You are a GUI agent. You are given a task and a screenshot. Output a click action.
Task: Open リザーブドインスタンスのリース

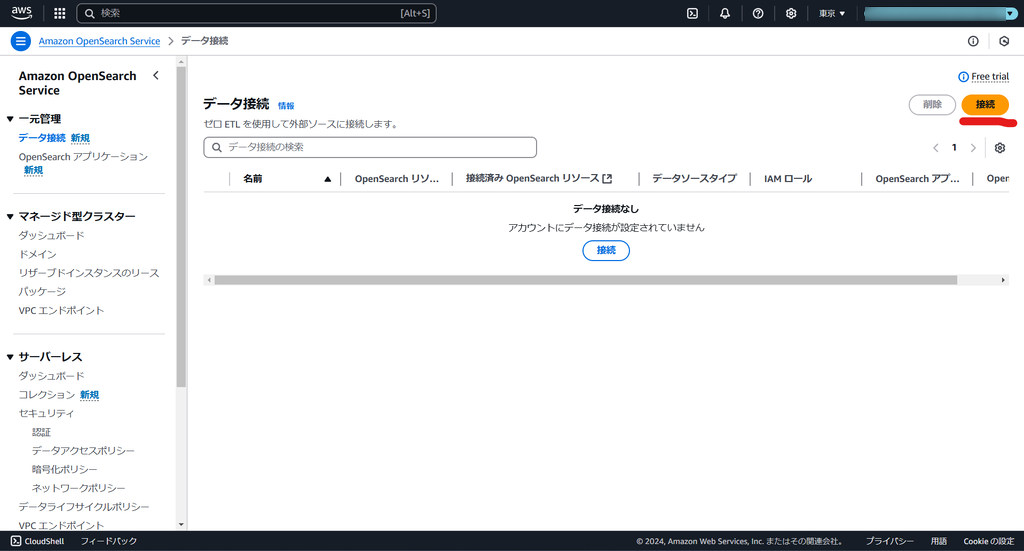(x=89, y=273)
